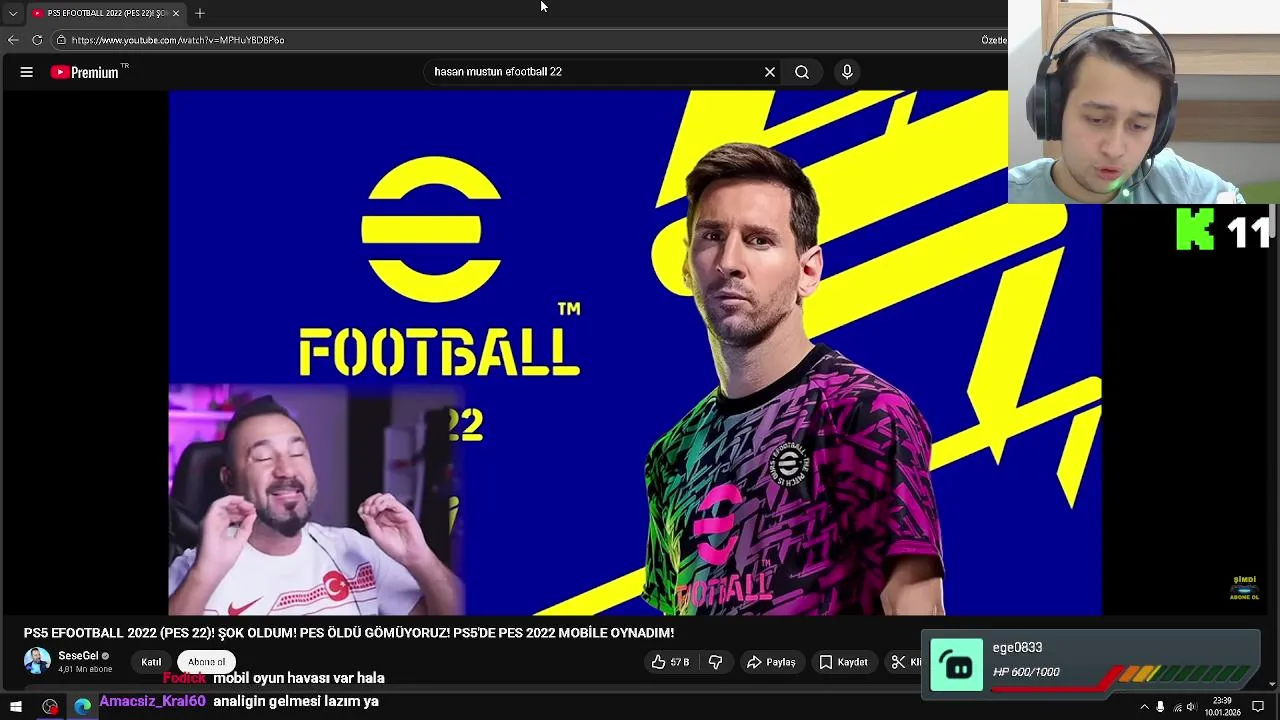Open system volume tray icon
Image resolution: width=1280 pixels, height=720 pixels.
(x=1192, y=707)
